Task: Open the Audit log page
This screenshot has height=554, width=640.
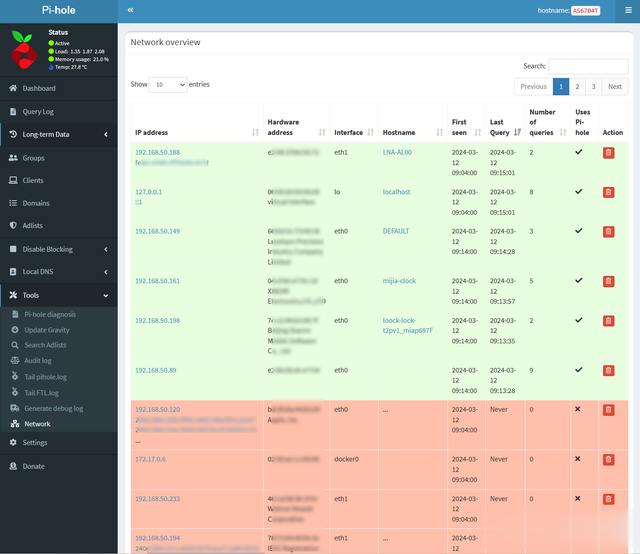Action: pos(38,360)
